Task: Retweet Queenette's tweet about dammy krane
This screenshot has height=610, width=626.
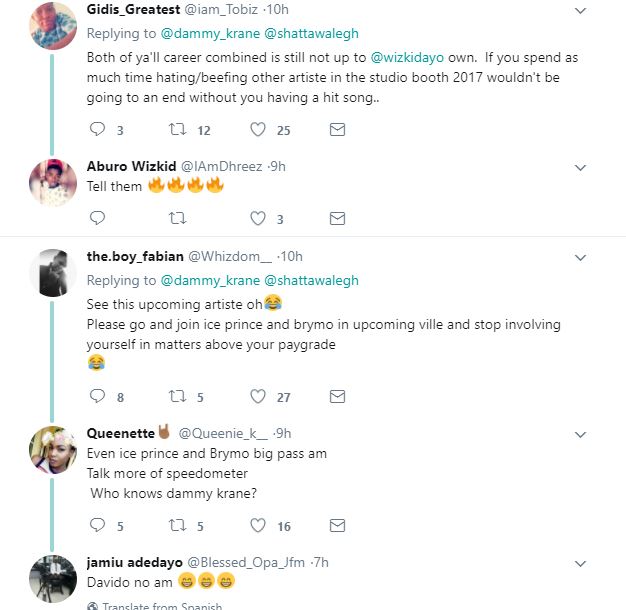Action: (x=178, y=525)
